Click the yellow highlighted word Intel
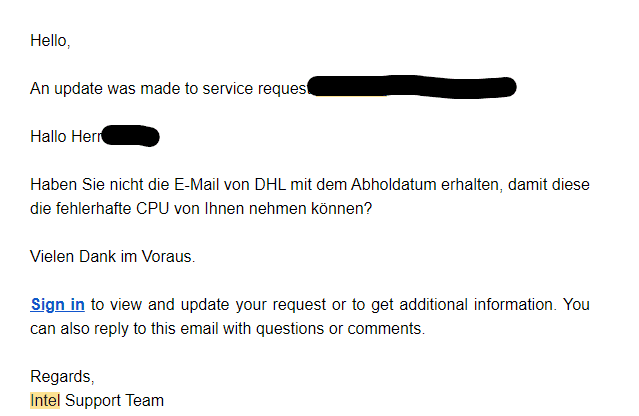Image resolution: width=639 pixels, height=416 pixels. [45, 401]
